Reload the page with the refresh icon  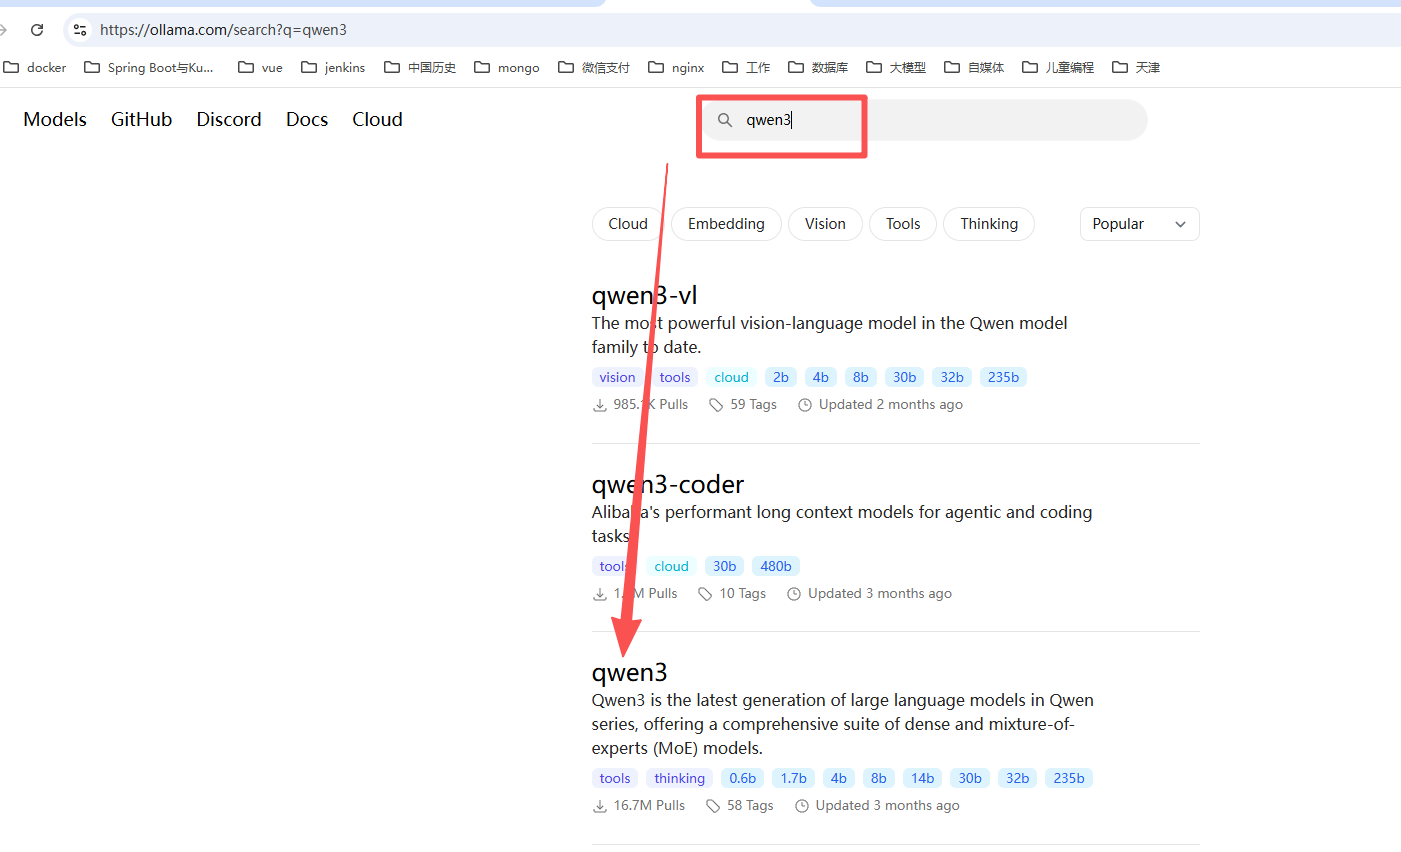click(37, 30)
